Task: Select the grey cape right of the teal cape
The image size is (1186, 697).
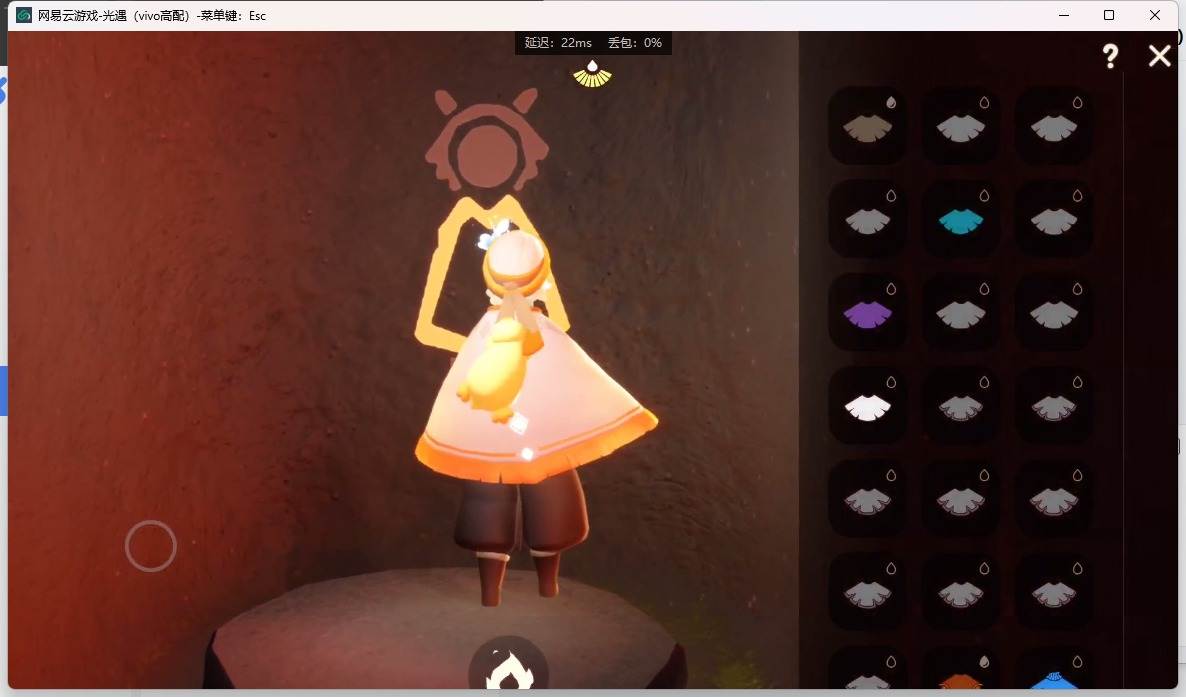Action: 1054,221
